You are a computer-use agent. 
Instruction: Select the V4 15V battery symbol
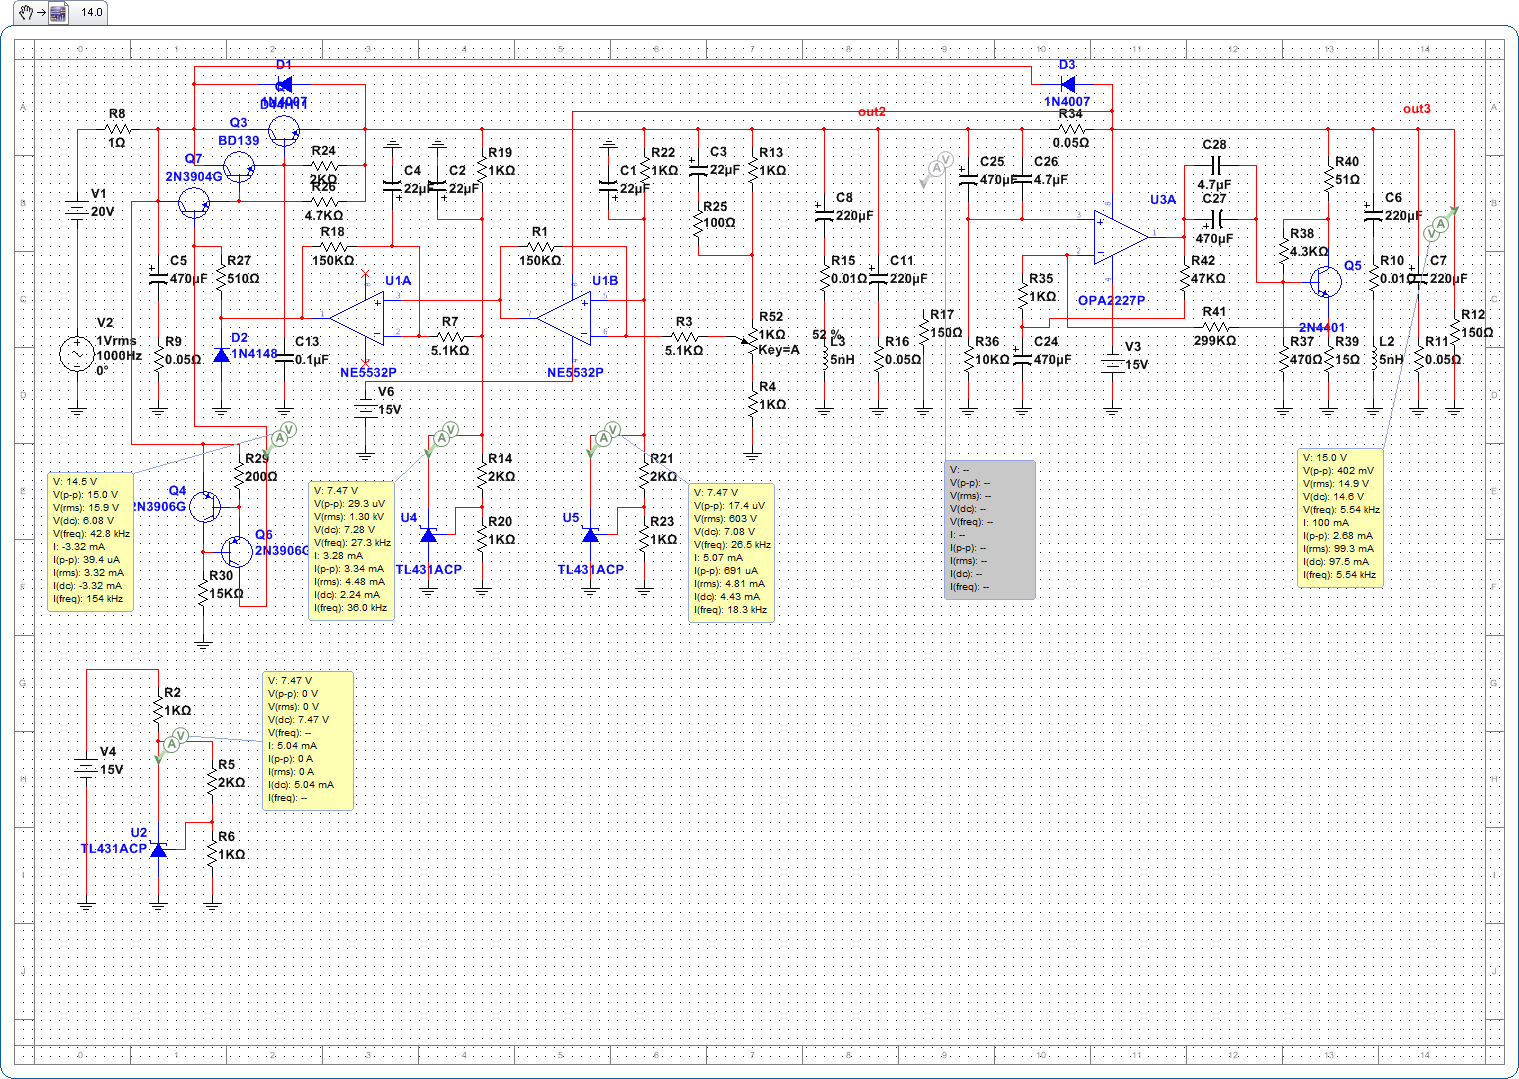(x=87, y=769)
